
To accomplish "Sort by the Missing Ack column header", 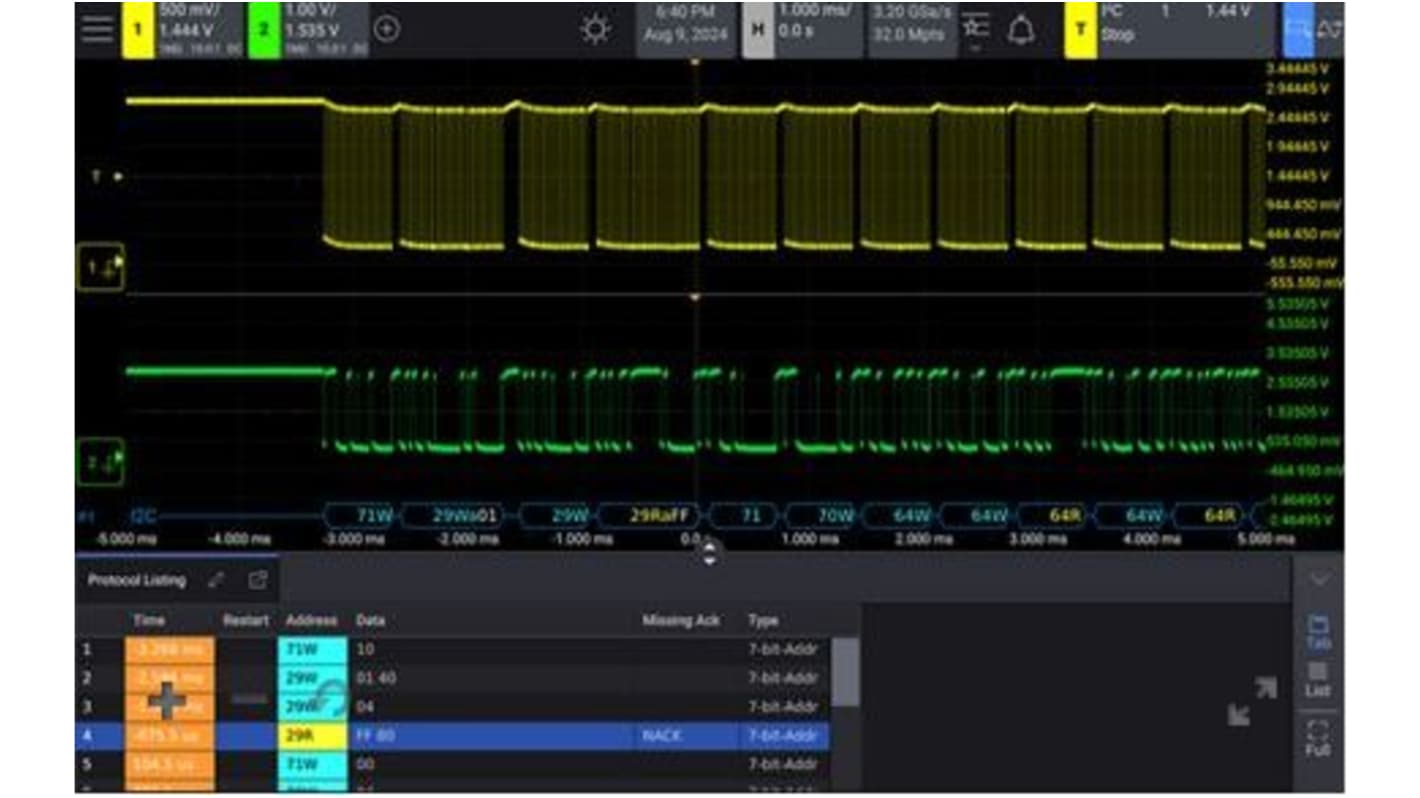I will tap(680, 621).
